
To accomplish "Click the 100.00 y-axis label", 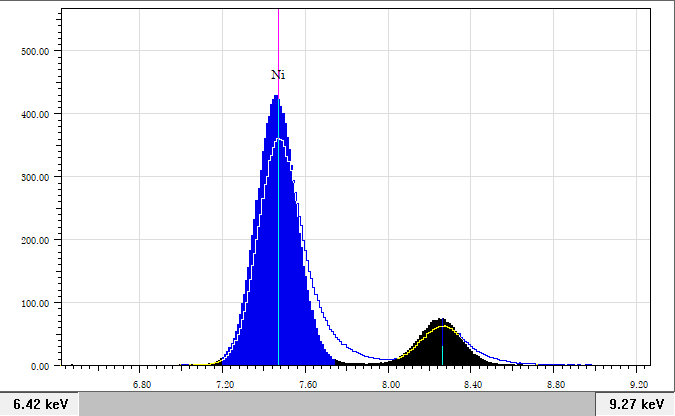I will click(x=35, y=303).
